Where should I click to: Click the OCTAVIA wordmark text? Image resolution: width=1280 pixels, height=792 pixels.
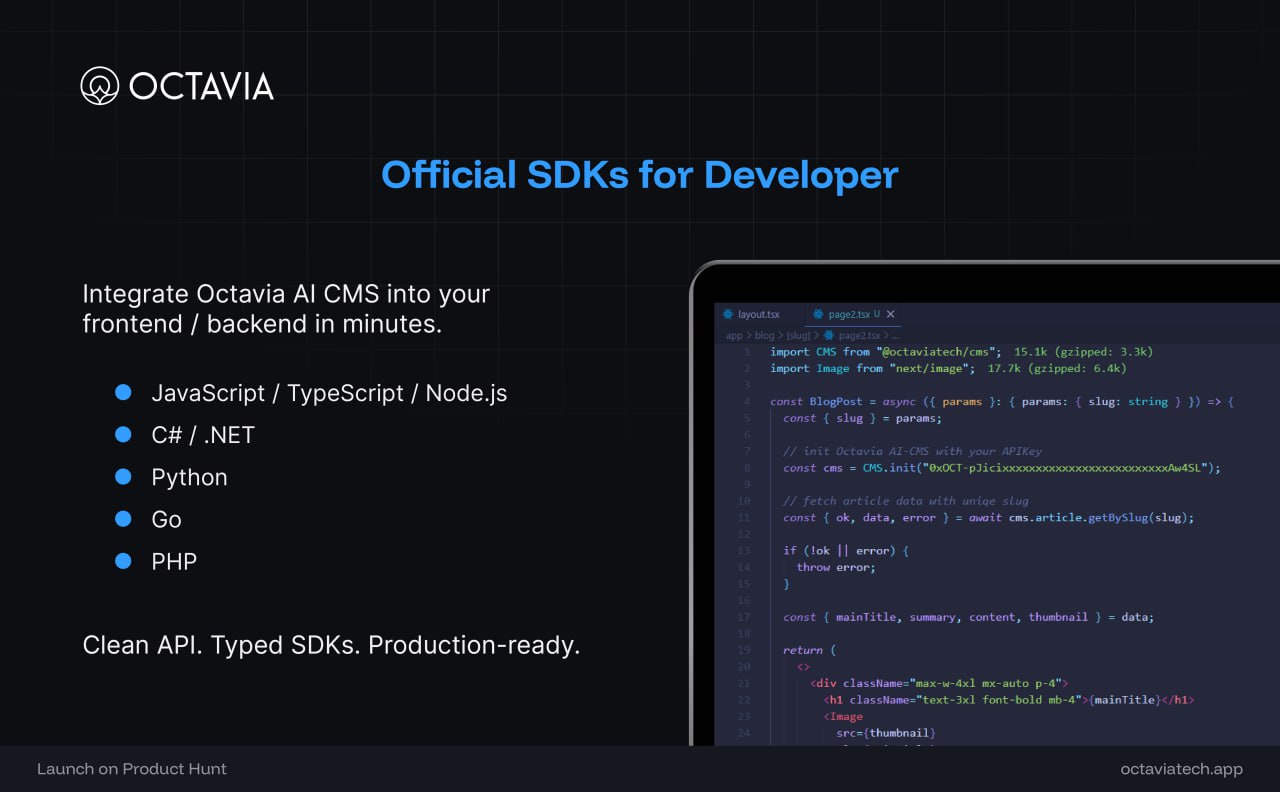coord(201,86)
